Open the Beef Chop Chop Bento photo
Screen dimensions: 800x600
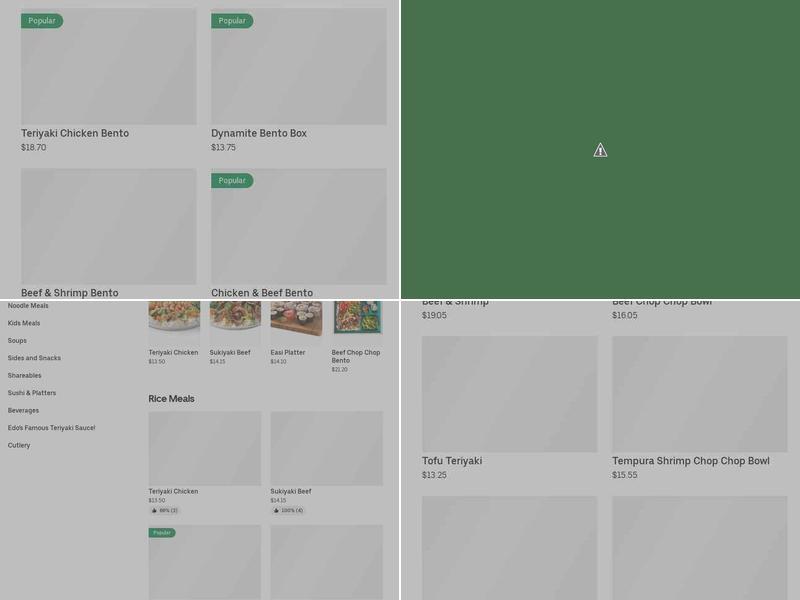pyautogui.click(x=357, y=318)
